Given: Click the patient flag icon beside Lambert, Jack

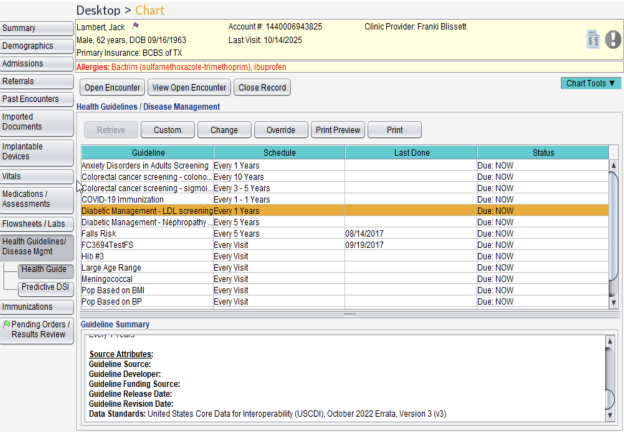Looking at the screenshot, I should [x=135, y=24].
